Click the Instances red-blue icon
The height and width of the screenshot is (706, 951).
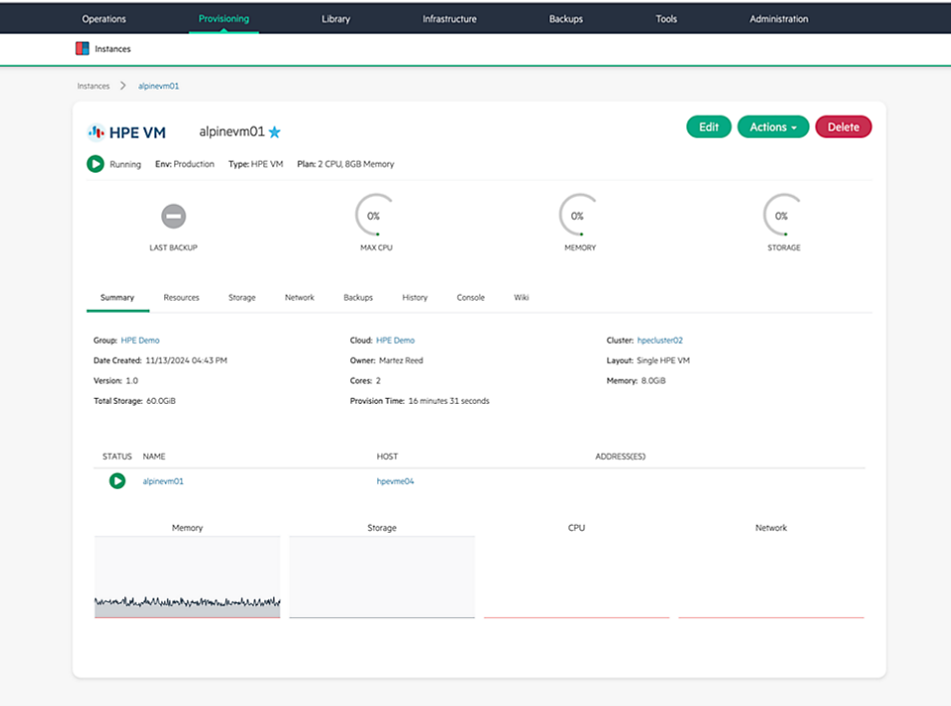click(82, 49)
